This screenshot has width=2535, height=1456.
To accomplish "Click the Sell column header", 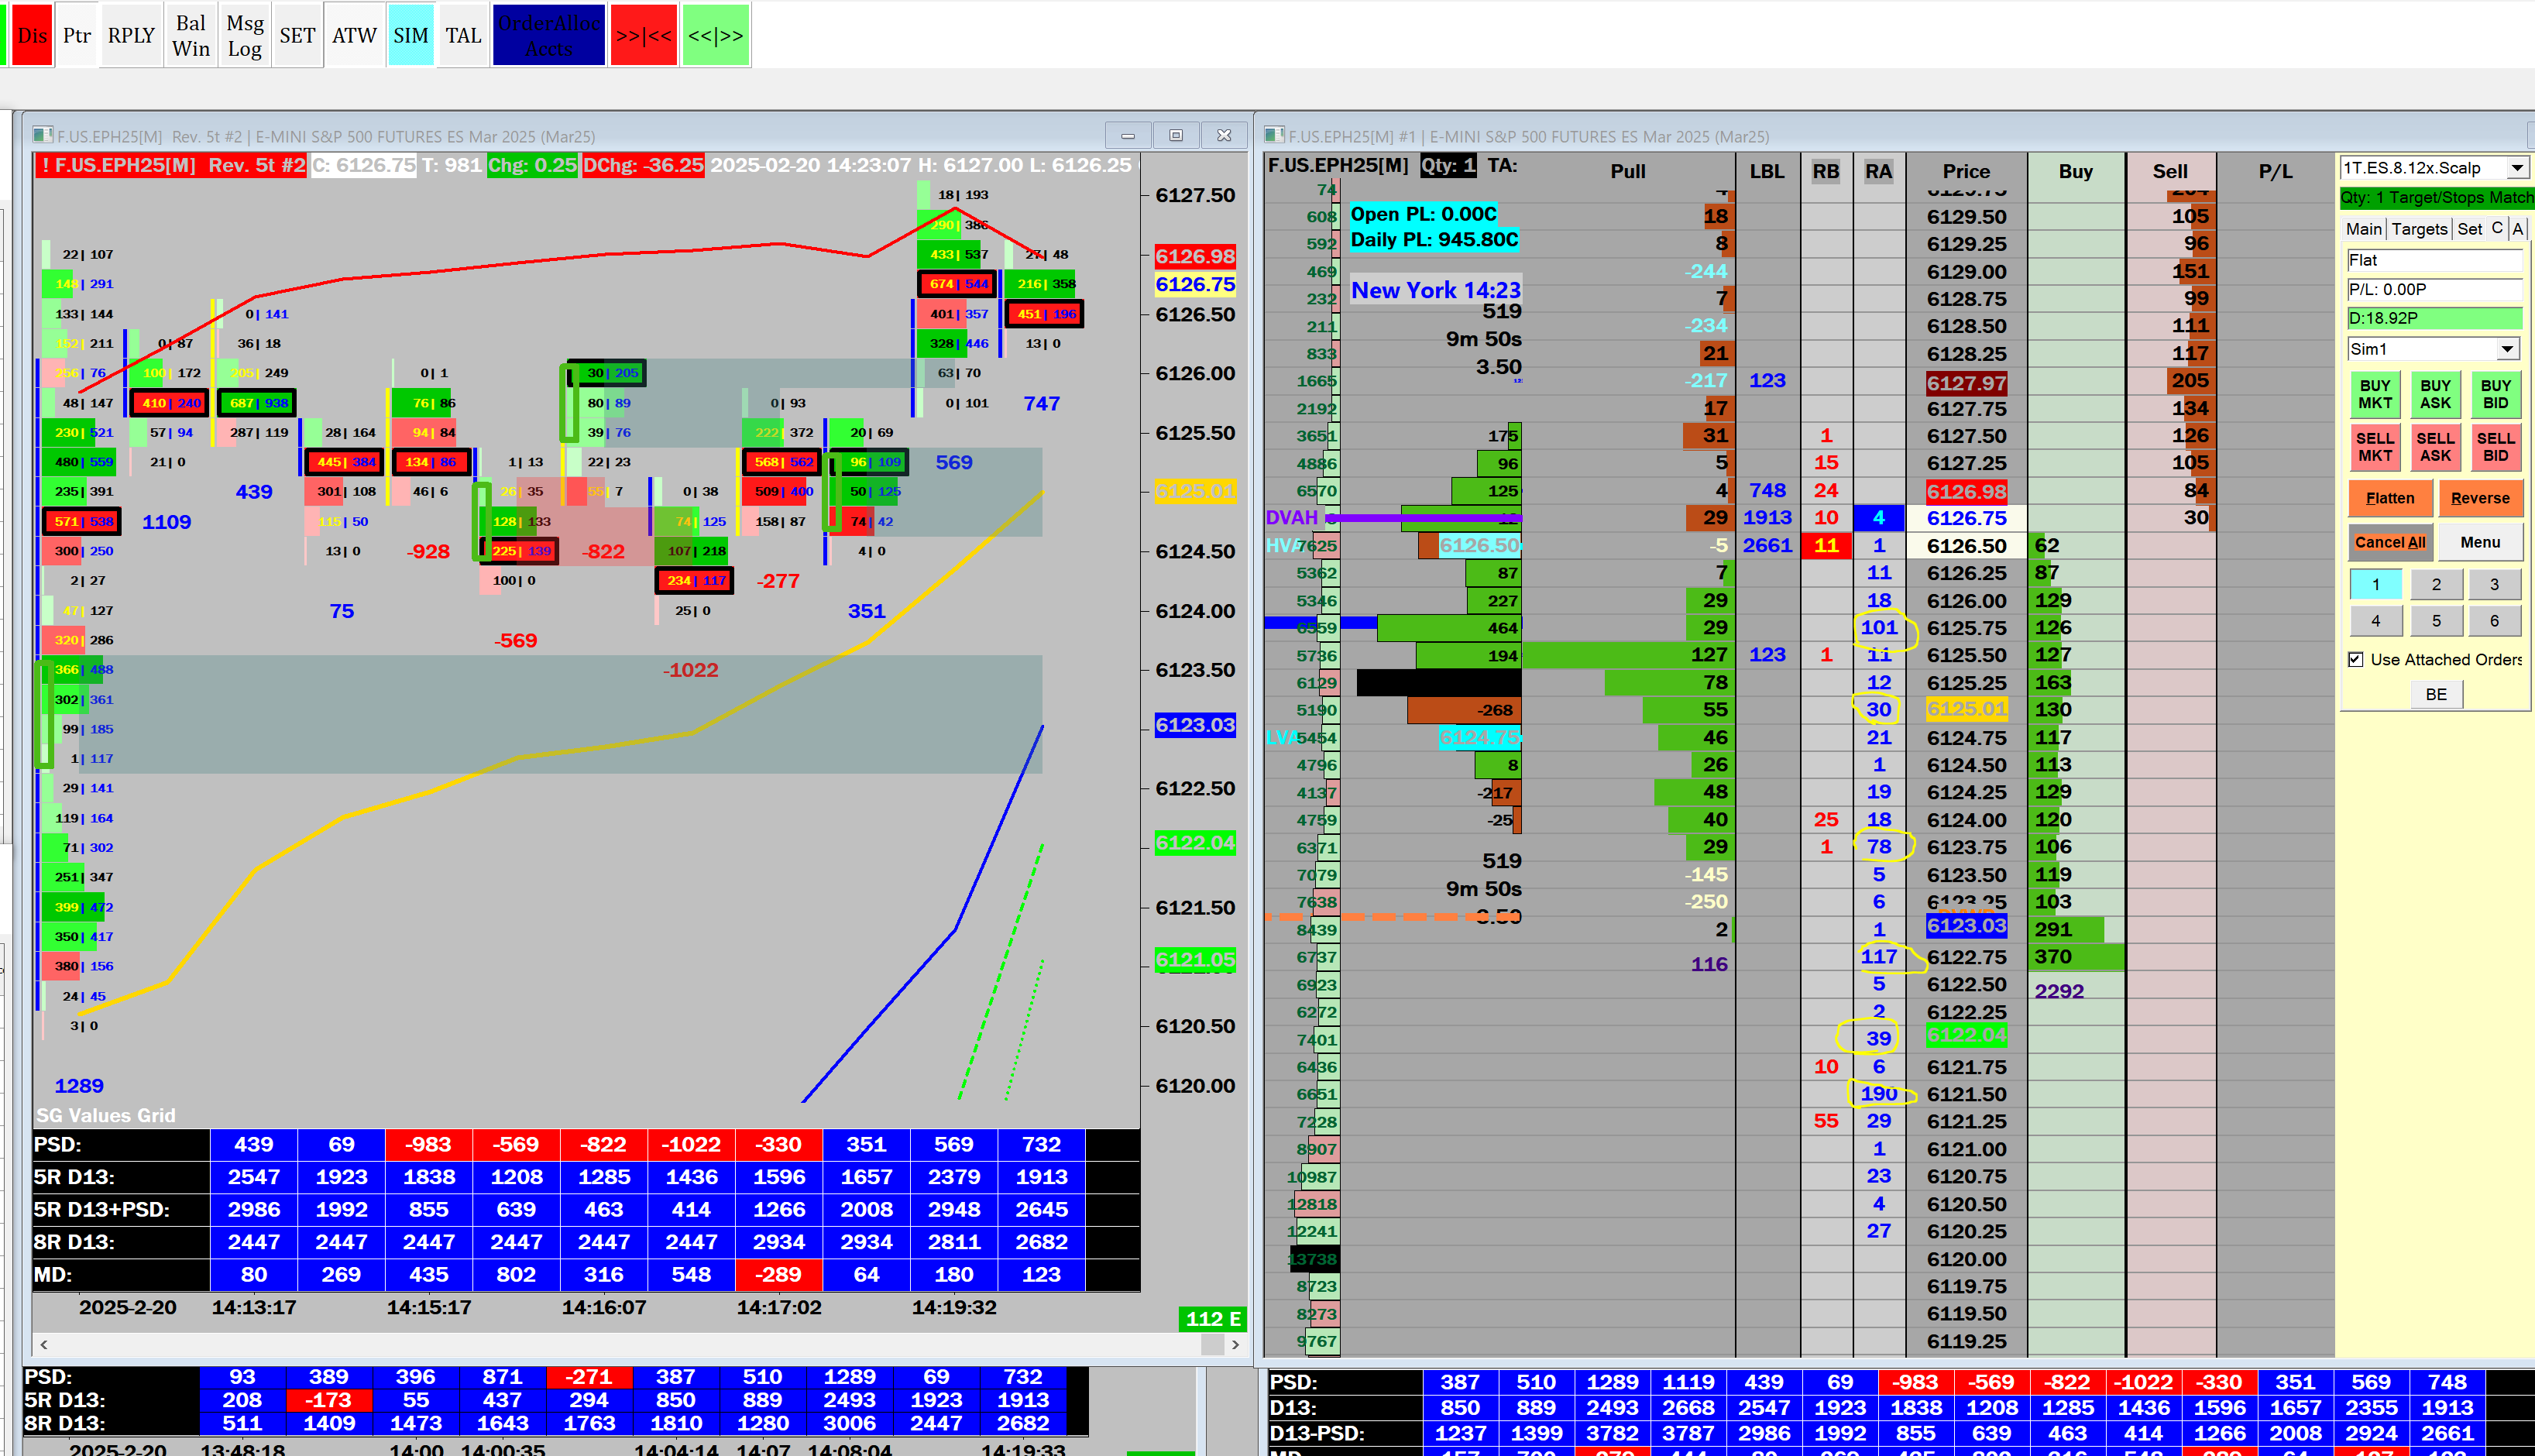I will pyautogui.click(x=2170, y=171).
